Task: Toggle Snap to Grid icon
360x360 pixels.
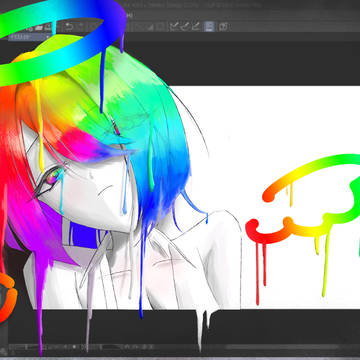Action: coord(197,26)
